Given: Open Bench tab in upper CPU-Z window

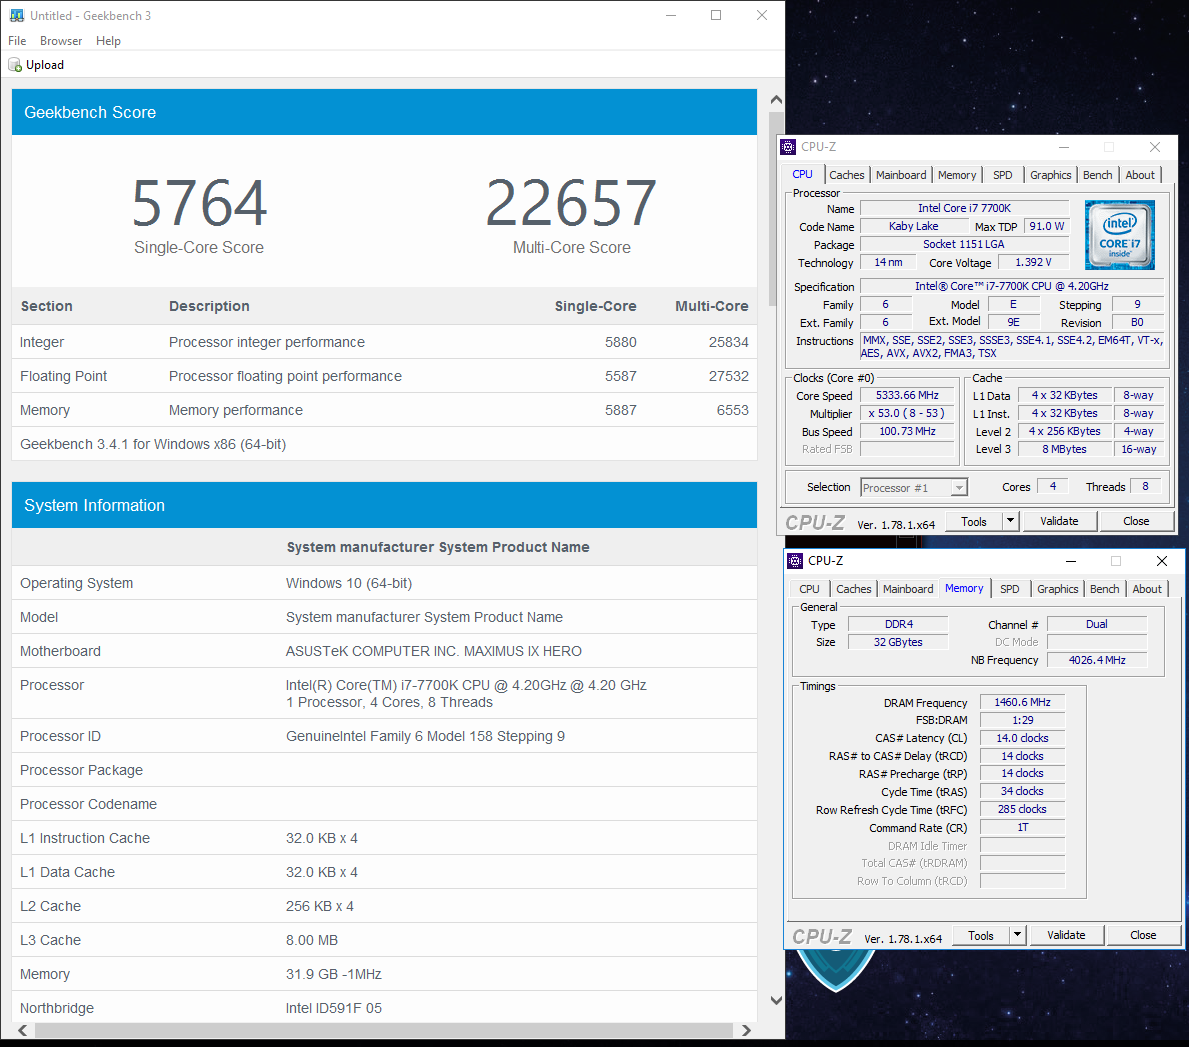Looking at the screenshot, I should pos(1097,175).
